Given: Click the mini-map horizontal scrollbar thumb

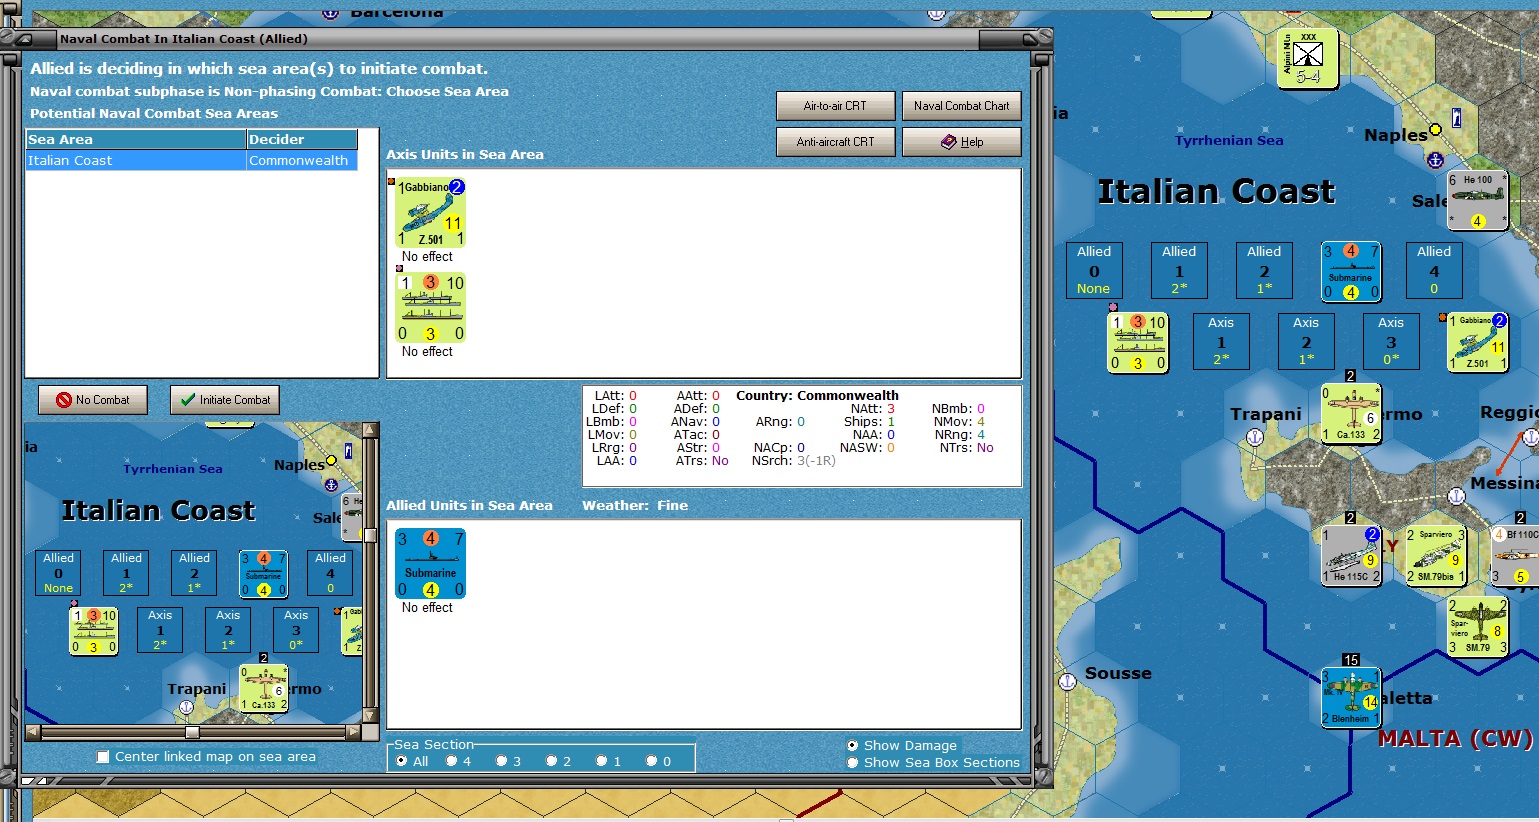Looking at the screenshot, I should pyautogui.click(x=192, y=732).
